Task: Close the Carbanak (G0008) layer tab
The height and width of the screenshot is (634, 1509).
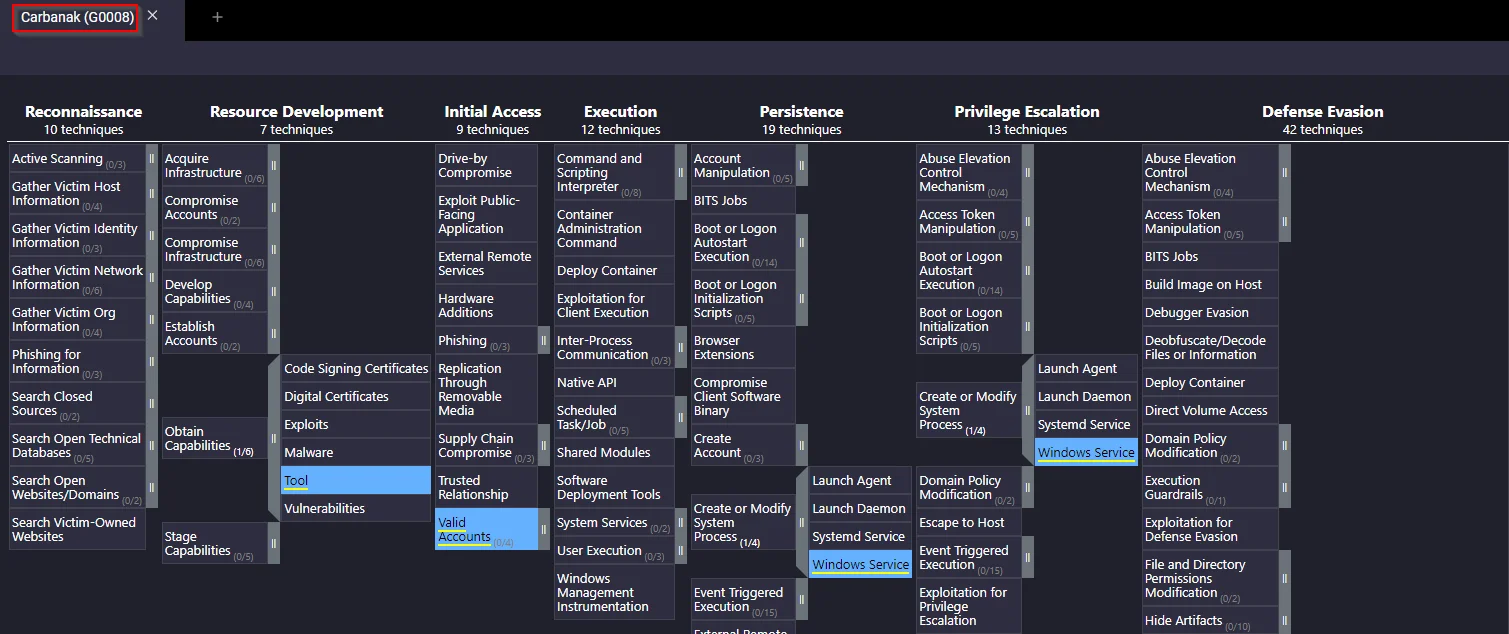Action: click(152, 16)
